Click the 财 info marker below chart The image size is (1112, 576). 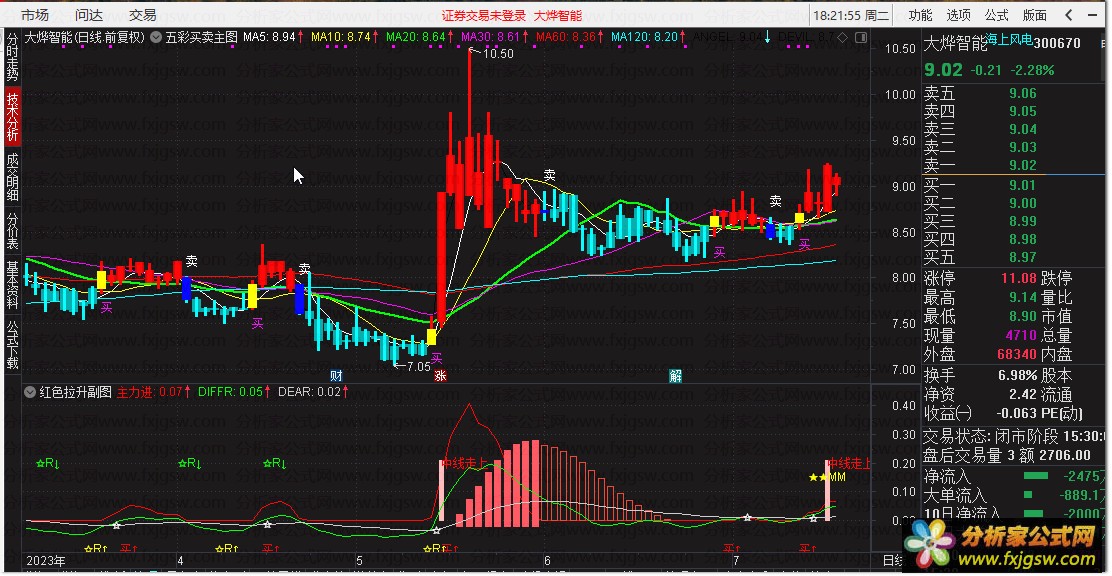tap(336, 375)
